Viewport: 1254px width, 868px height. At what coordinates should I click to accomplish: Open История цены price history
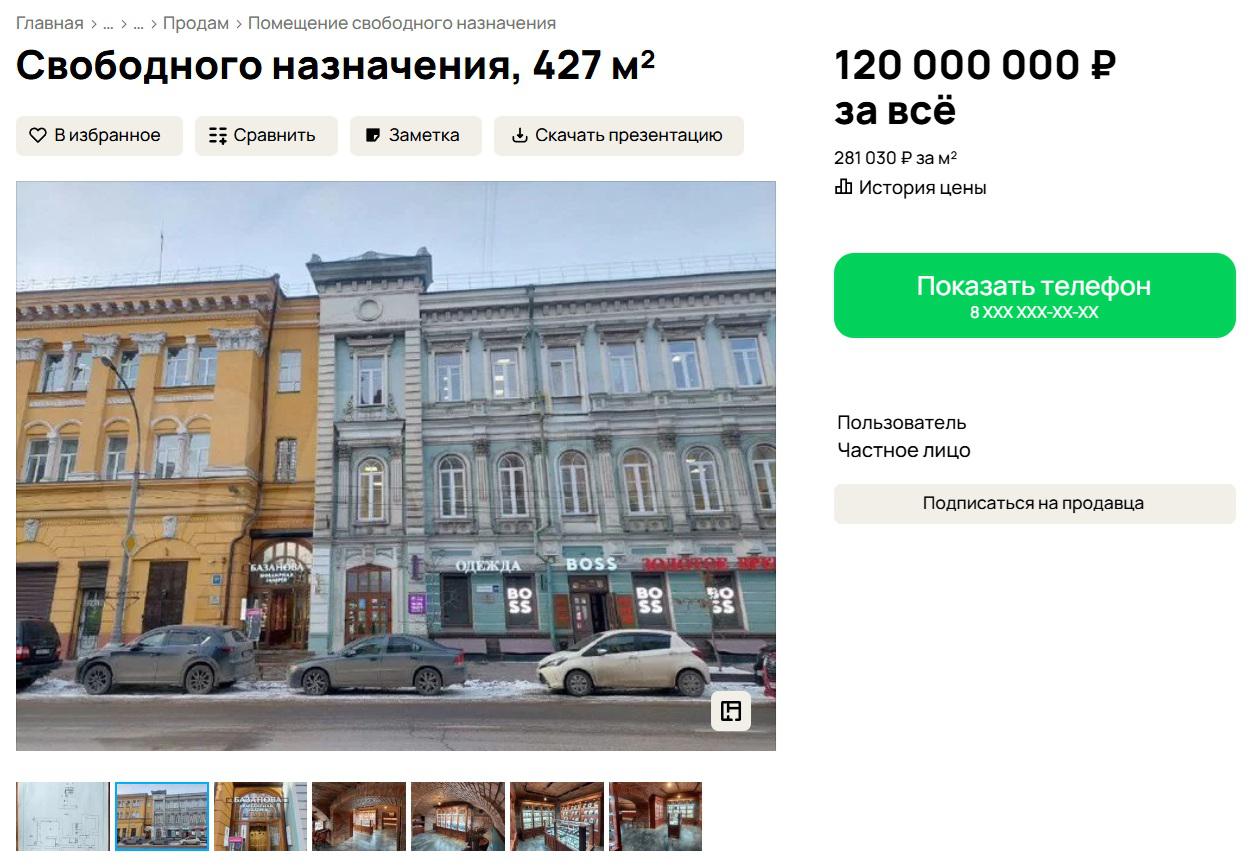(x=922, y=187)
